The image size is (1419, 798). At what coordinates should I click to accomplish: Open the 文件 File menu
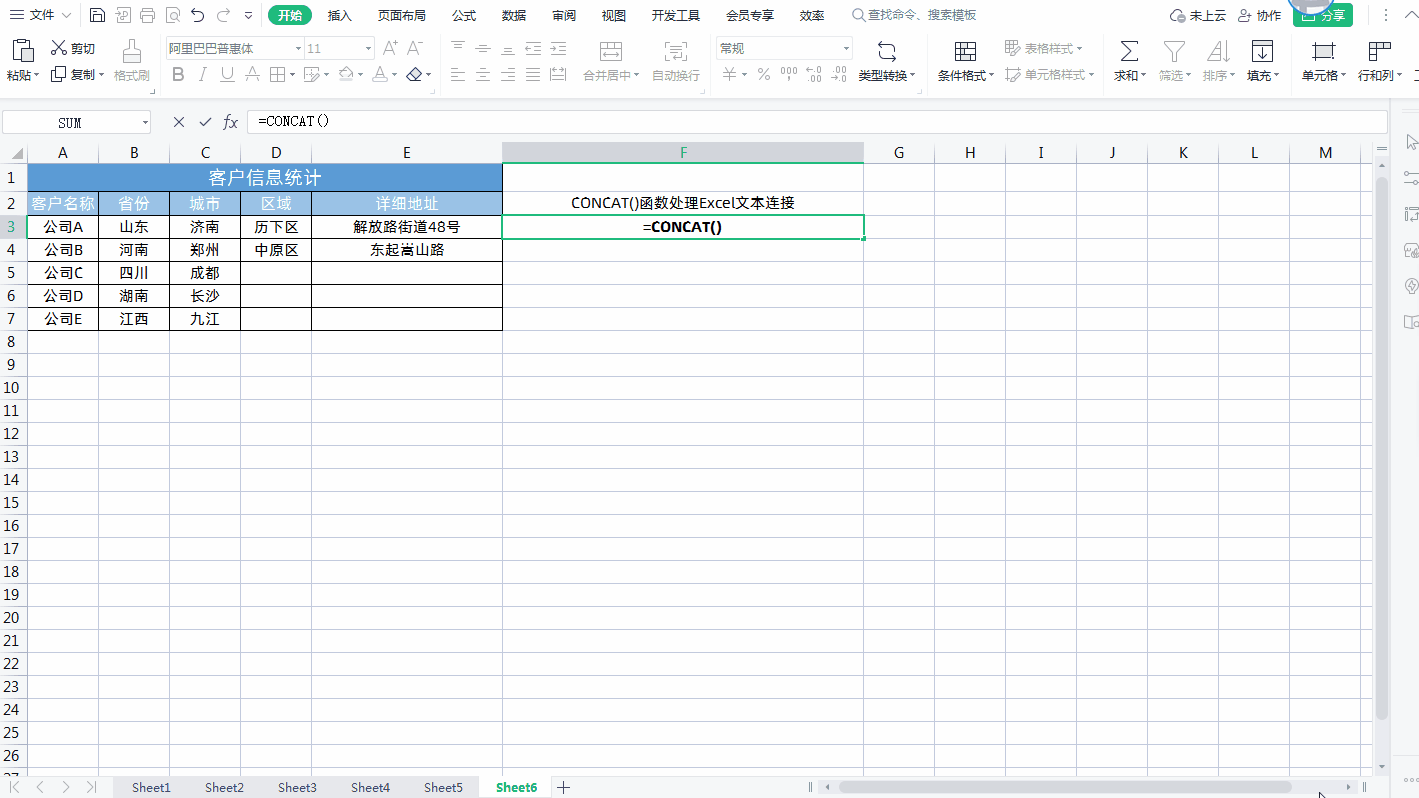tap(40, 15)
